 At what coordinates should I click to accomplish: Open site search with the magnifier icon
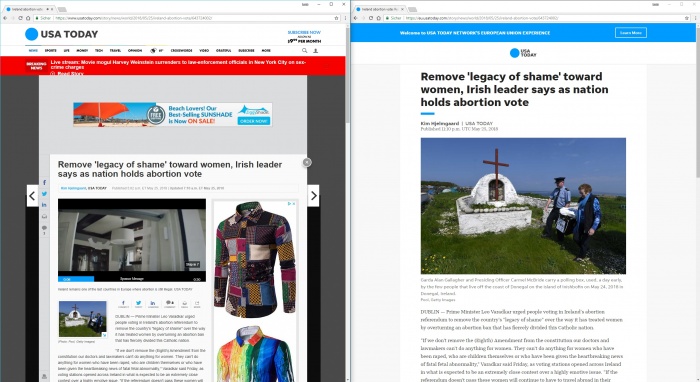click(x=304, y=50)
